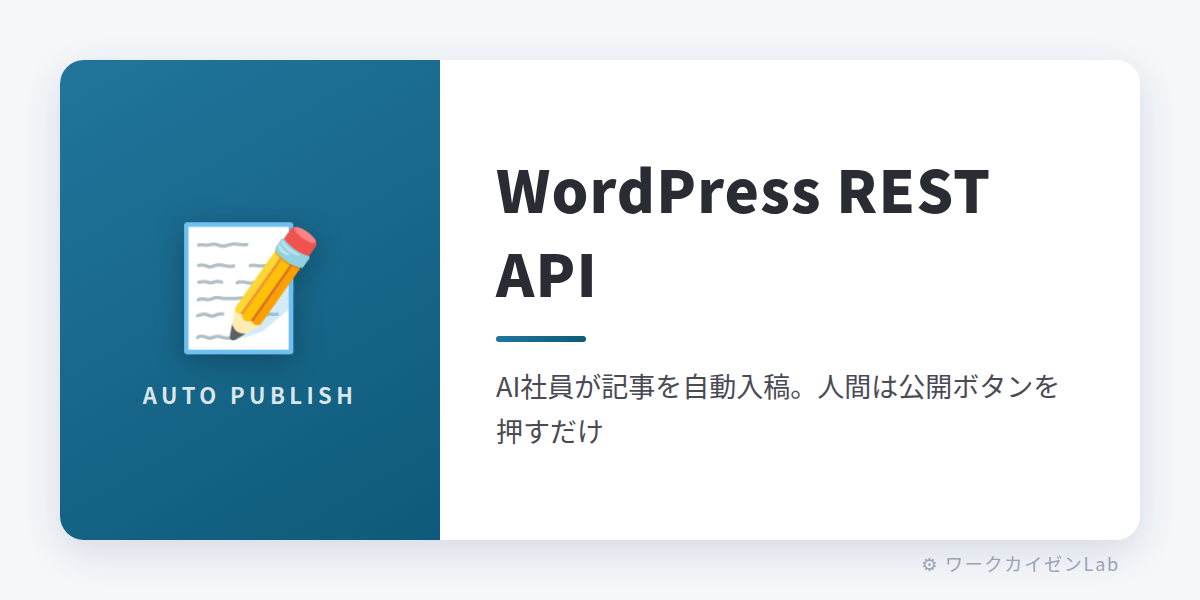Click the gear icon beside ワークカイゼンLab
Screen dimensions: 1200x600
coord(929,564)
